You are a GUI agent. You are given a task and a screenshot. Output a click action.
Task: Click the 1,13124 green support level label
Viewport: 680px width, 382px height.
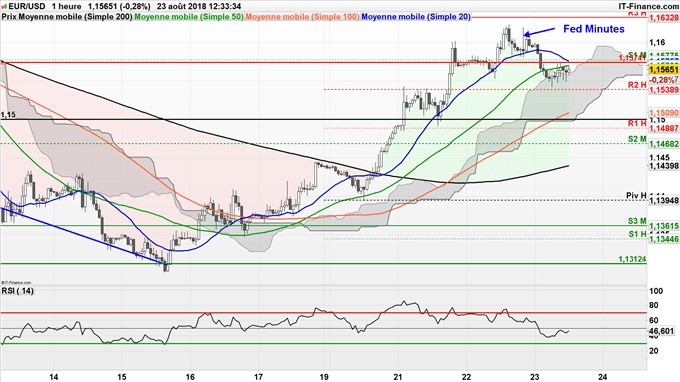click(x=632, y=259)
